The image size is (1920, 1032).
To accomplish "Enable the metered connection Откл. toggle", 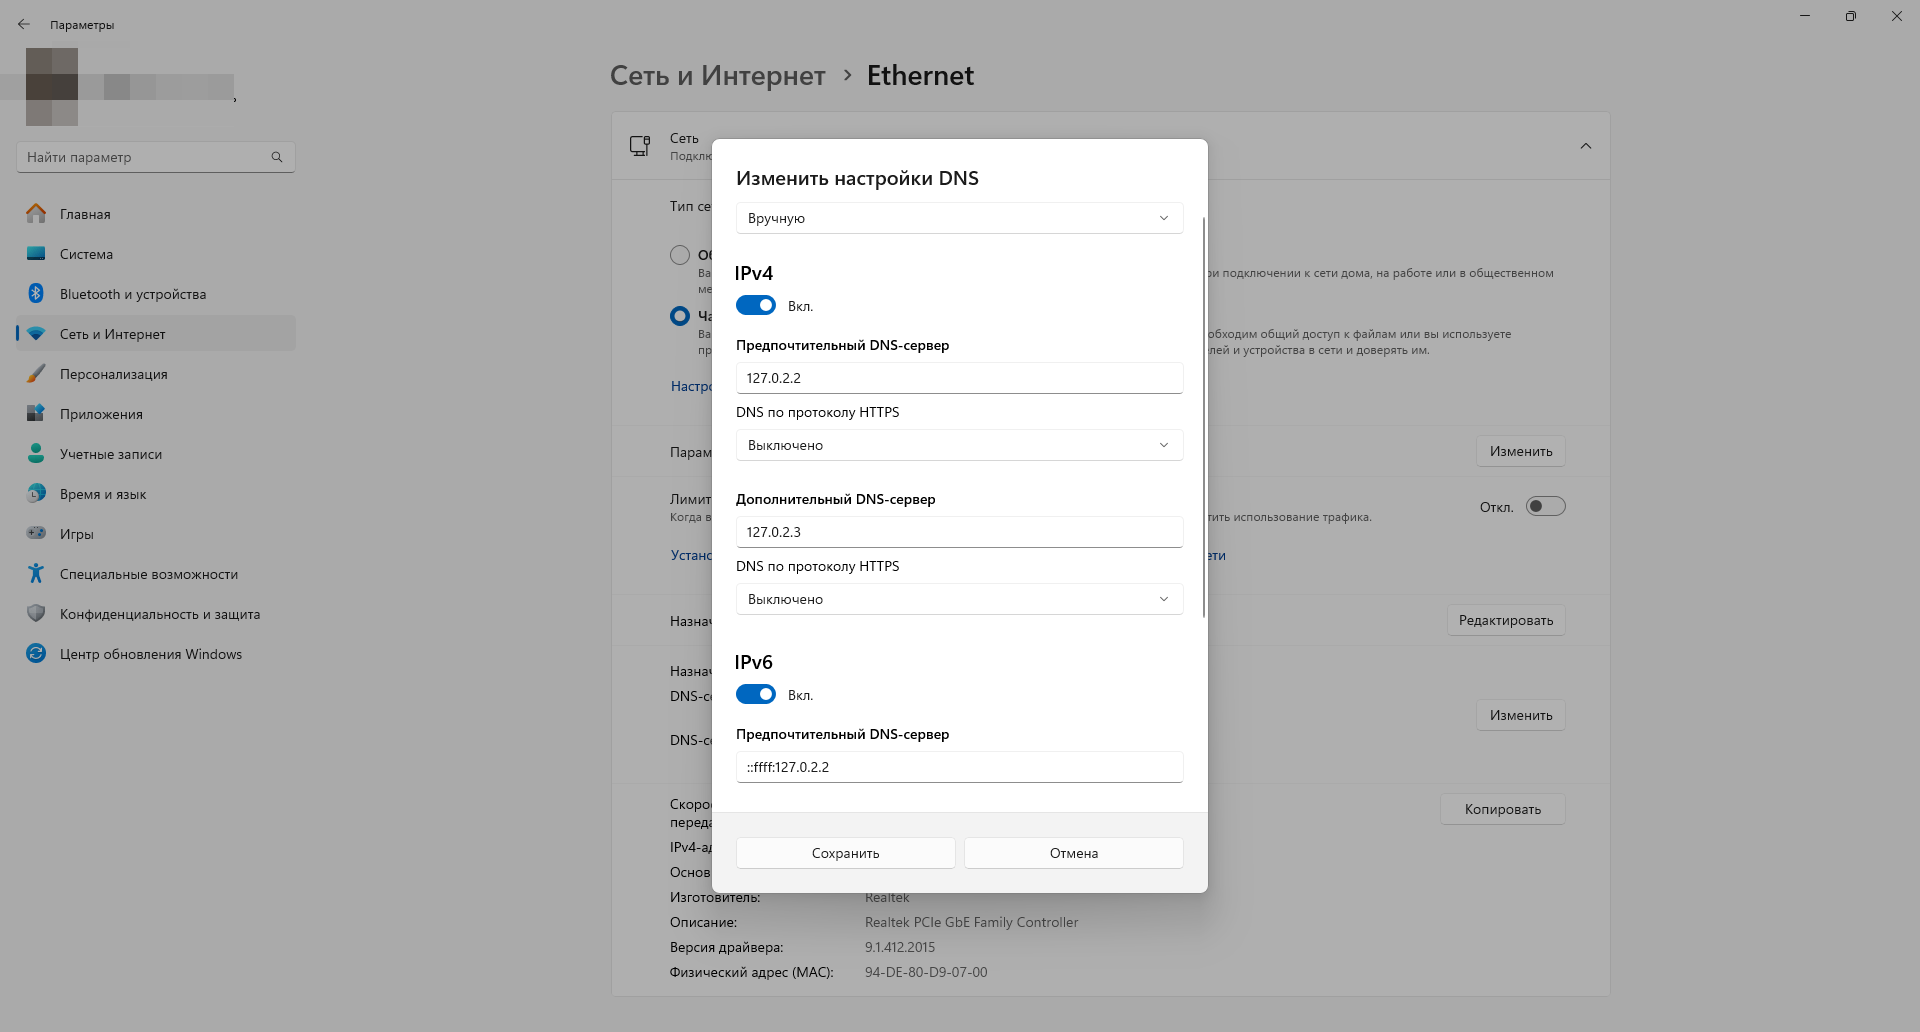I will [x=1545, y=507].
